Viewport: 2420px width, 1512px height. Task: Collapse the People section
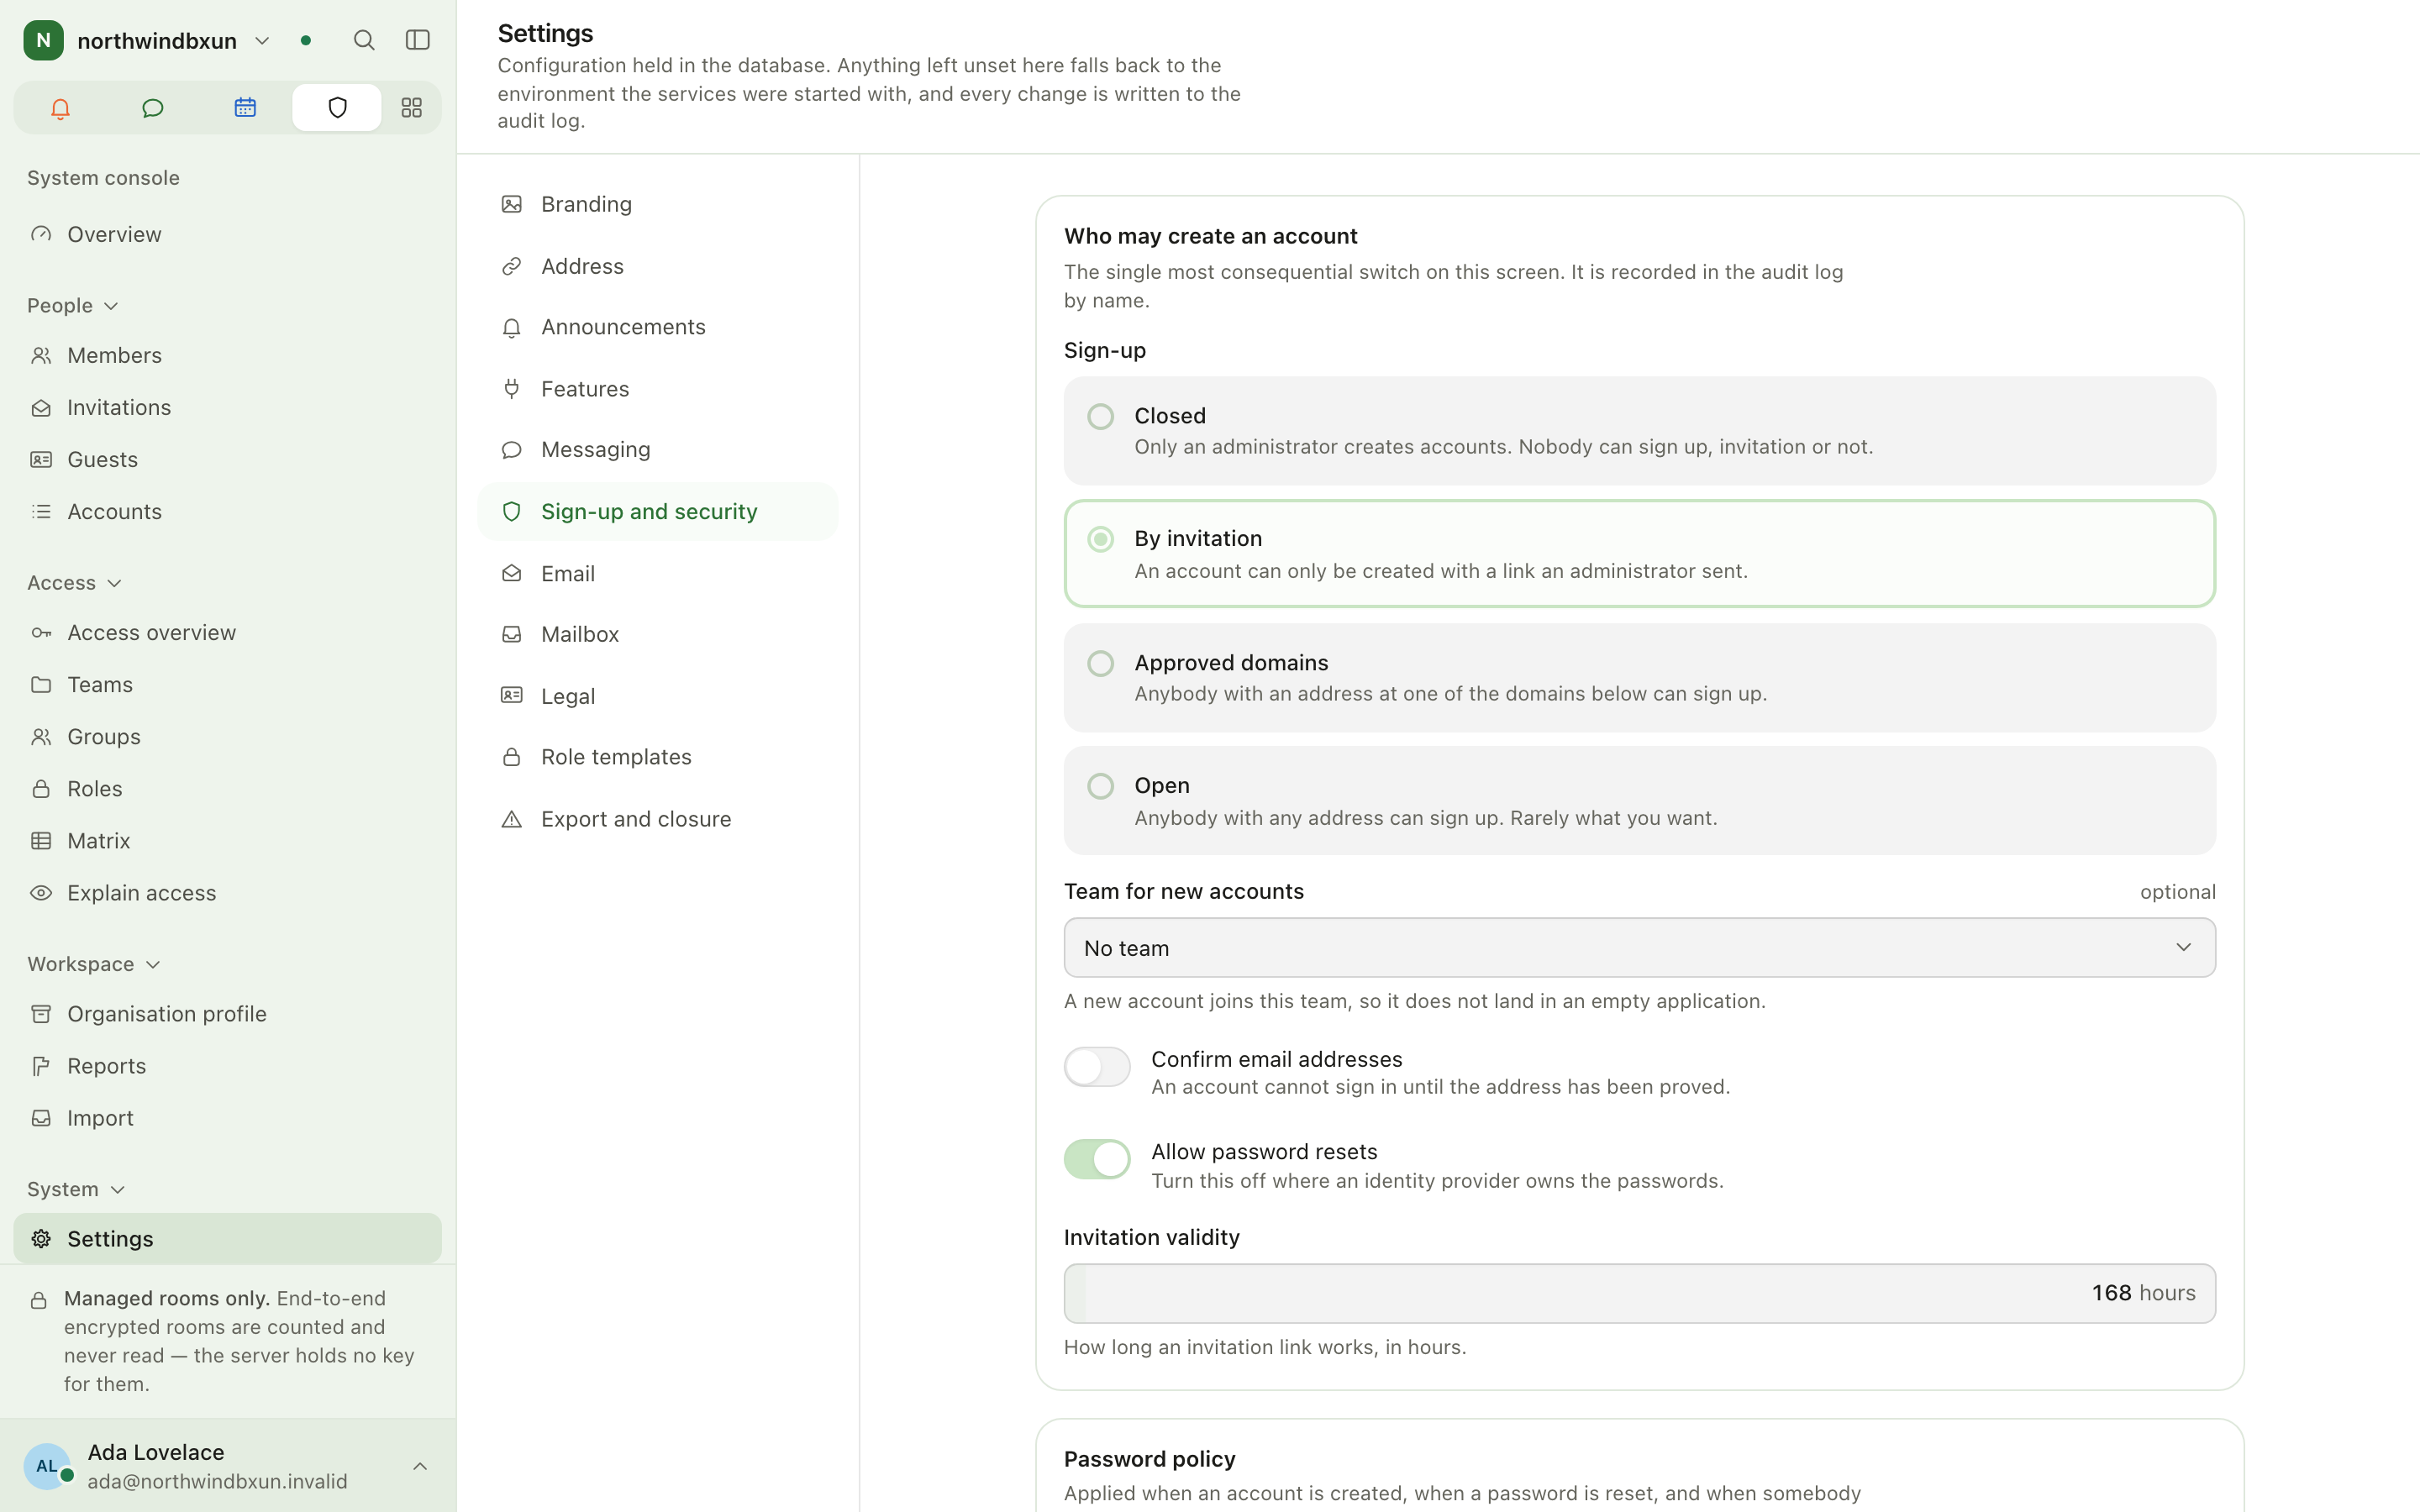click(x=73, y=306)
